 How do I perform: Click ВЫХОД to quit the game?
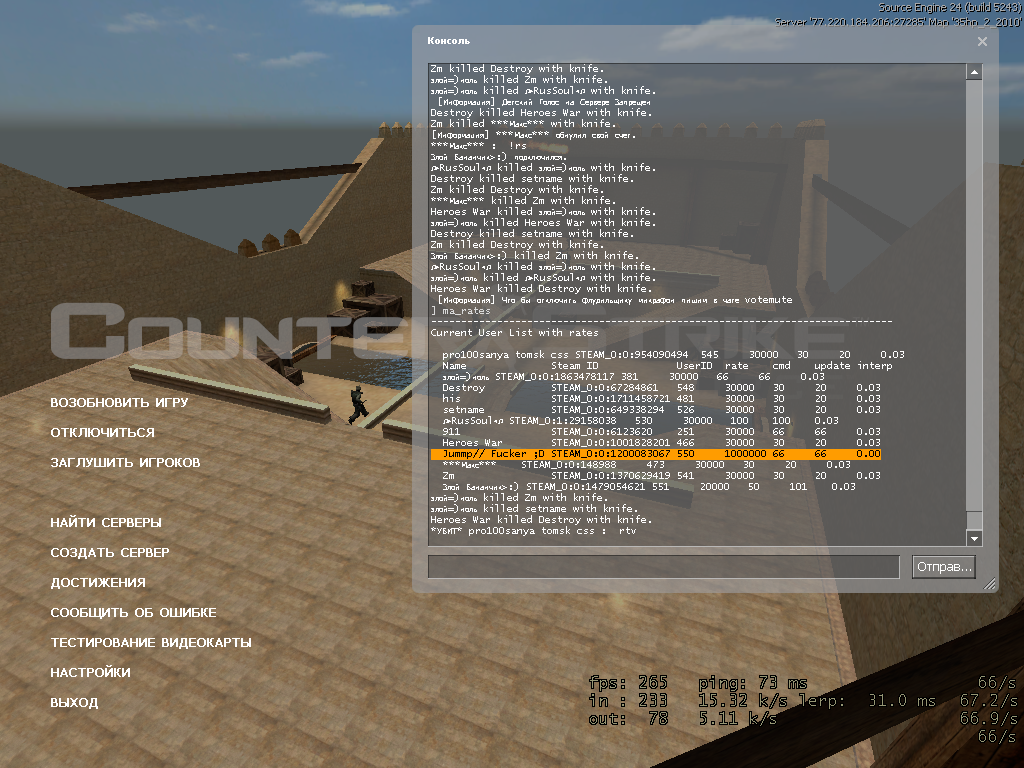[74, 703]
